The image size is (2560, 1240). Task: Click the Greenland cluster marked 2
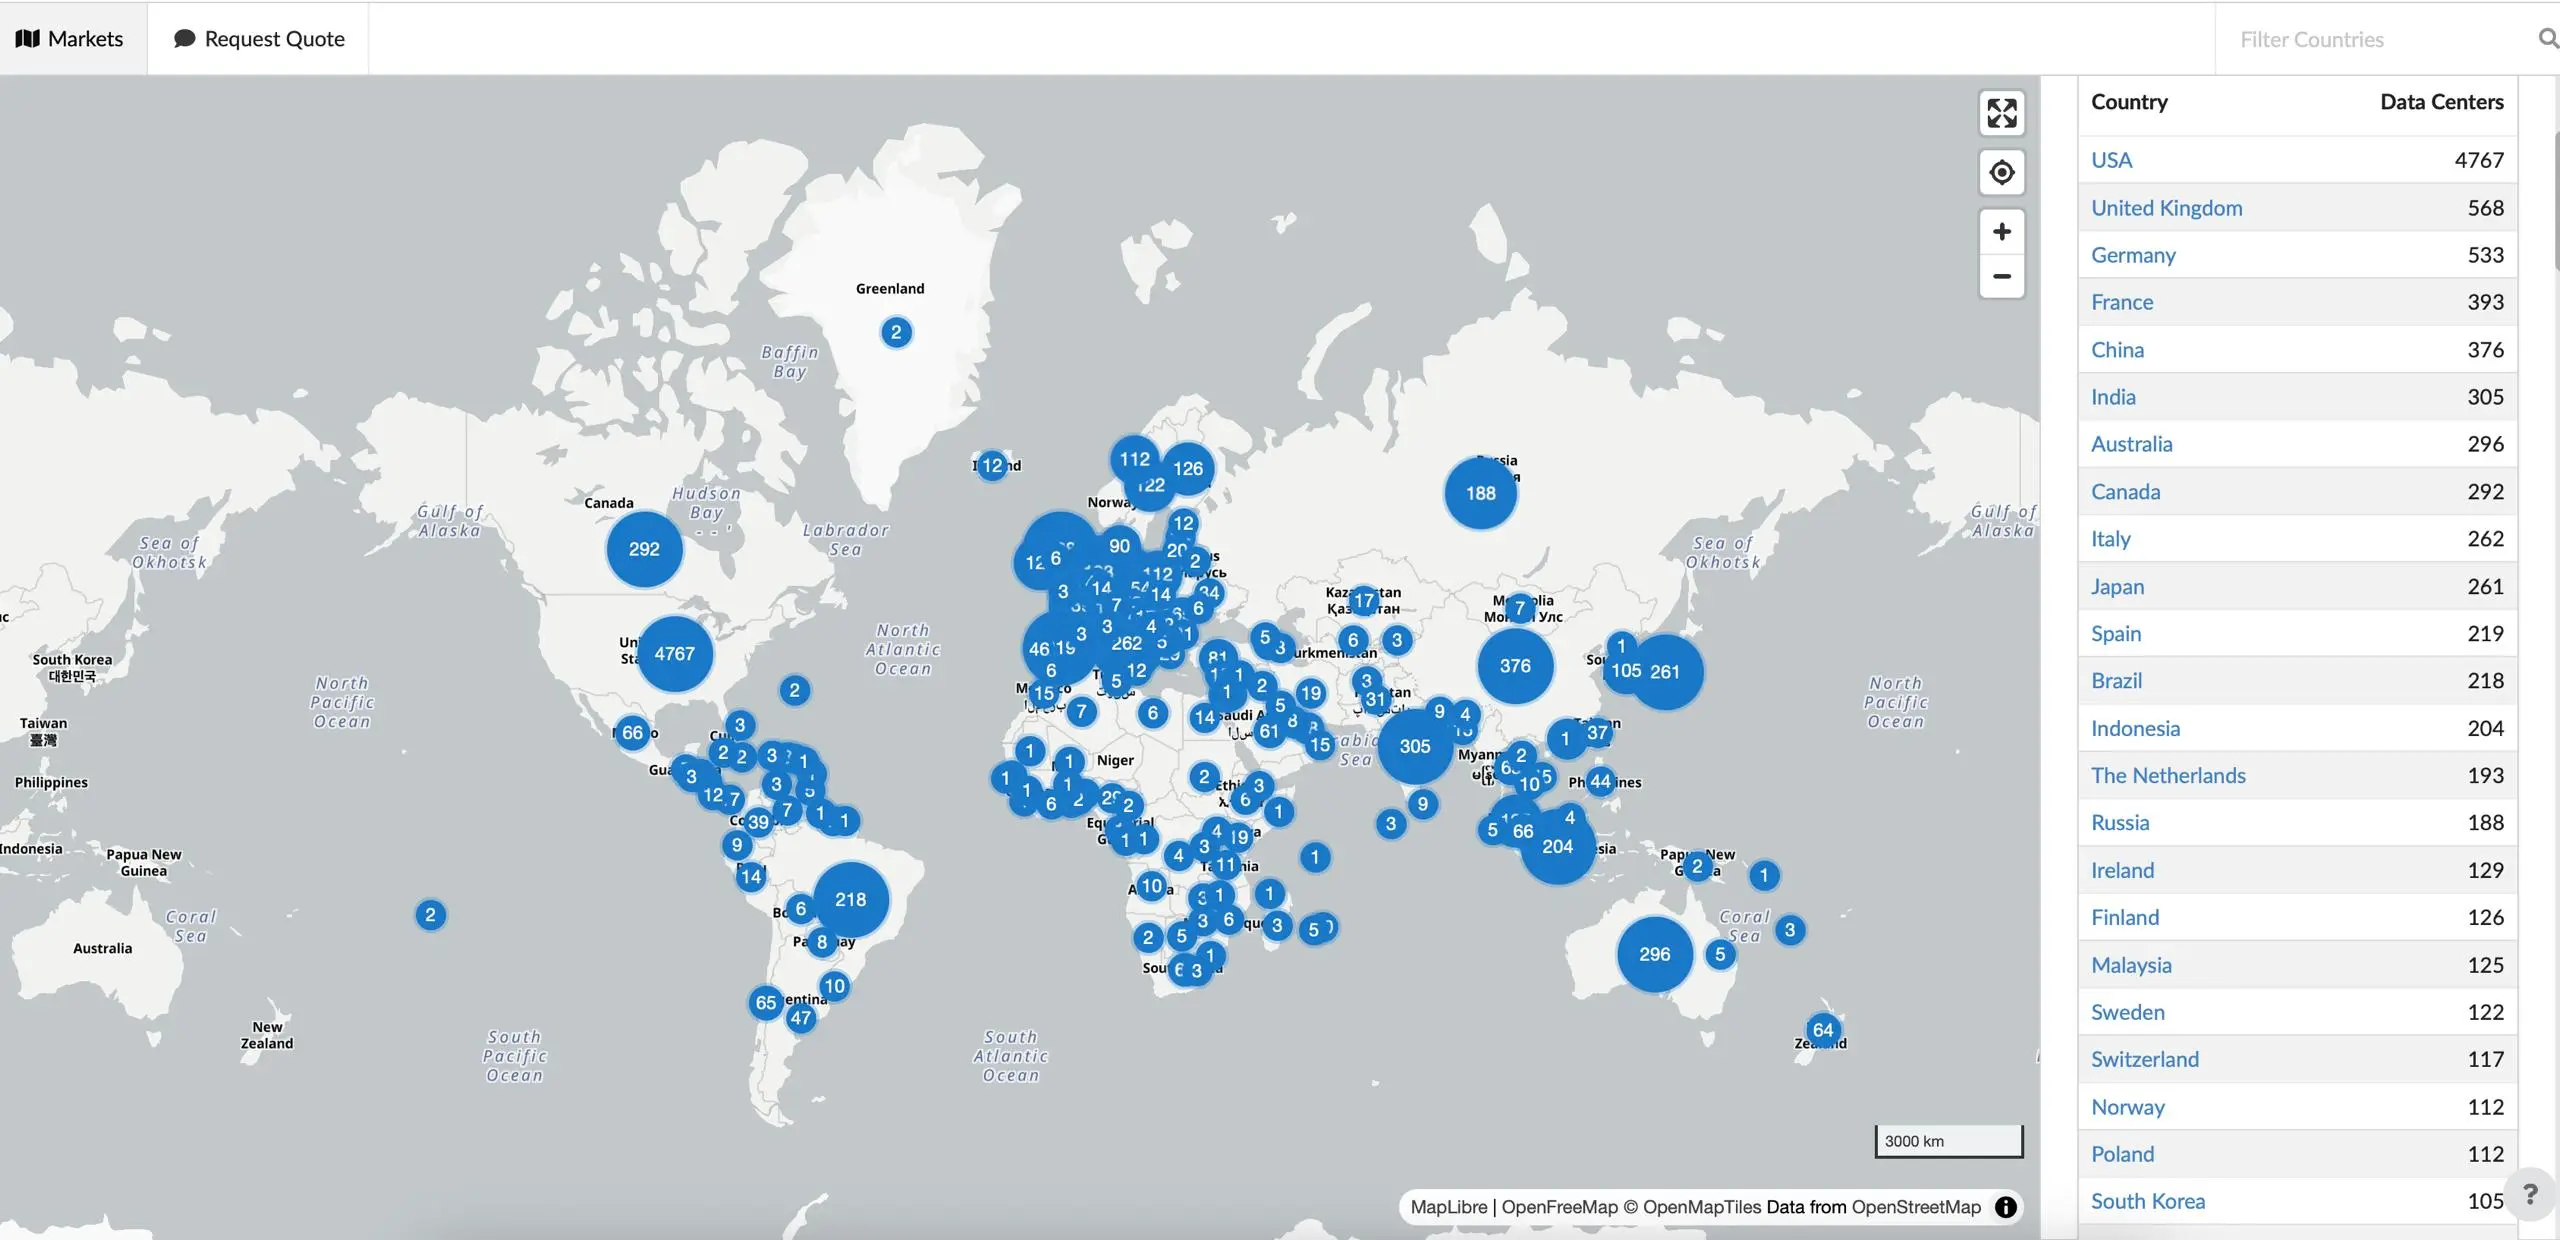(x=896, y=332)
